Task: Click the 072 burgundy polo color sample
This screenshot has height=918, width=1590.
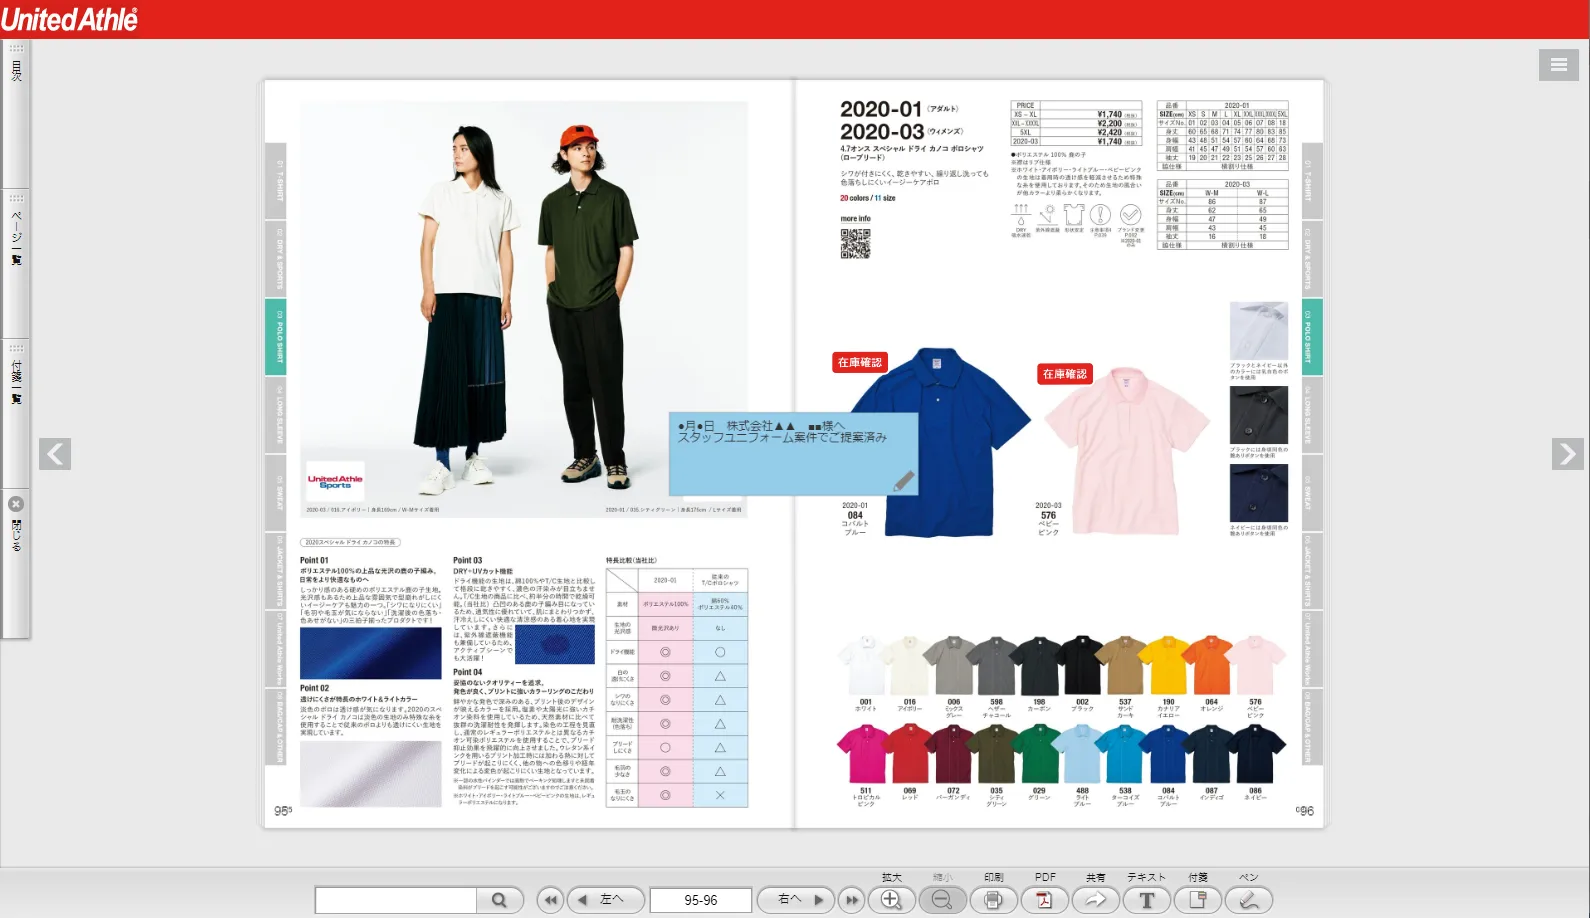Action: click(x=953, y=754)
